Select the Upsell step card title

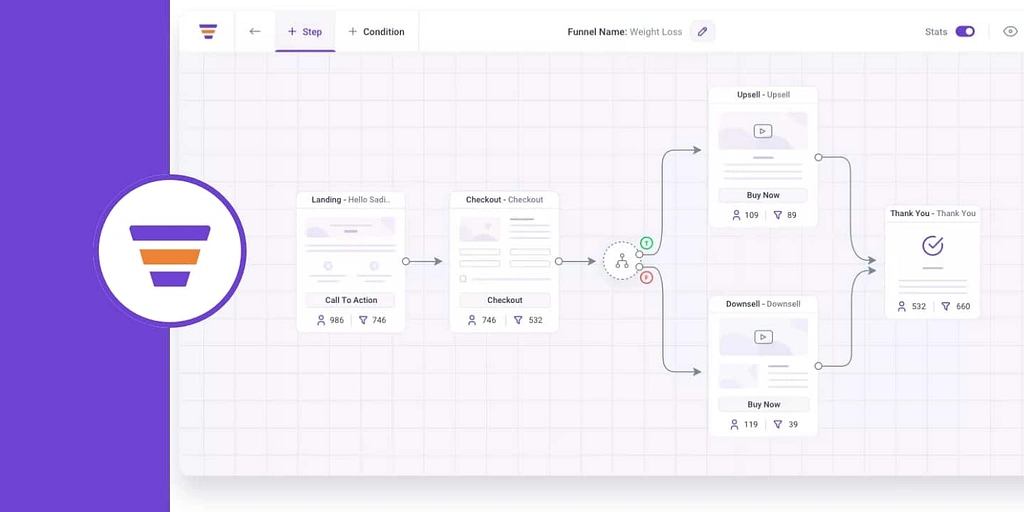(763, 95)
